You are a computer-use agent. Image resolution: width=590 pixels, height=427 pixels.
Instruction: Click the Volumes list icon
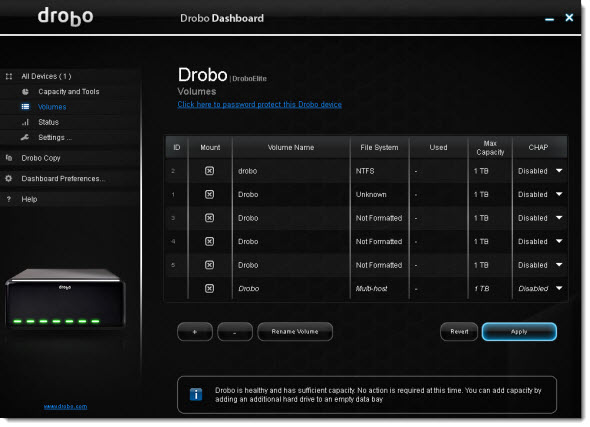click(25, 107)
